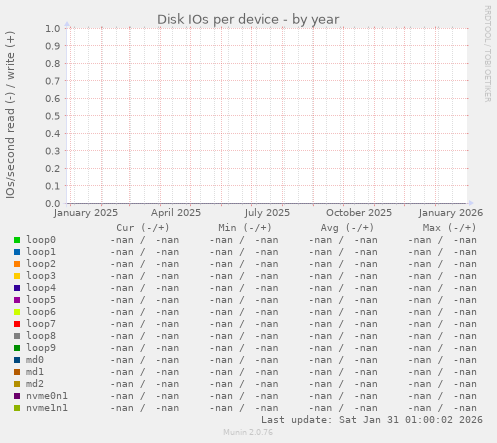Click the loop1 blue color swatch
This screenshot has height=443, width=497.
click(17, 252)
